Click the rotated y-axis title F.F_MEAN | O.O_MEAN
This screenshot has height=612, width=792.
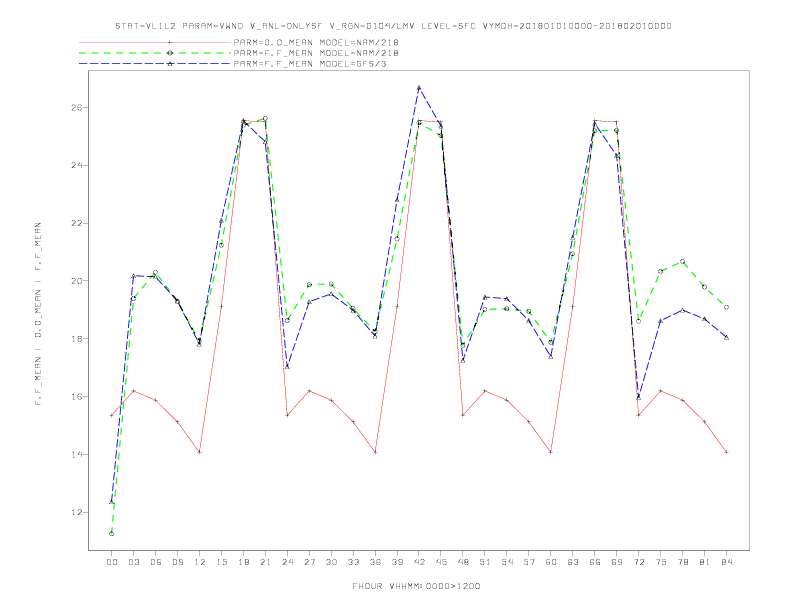point(38,314)
